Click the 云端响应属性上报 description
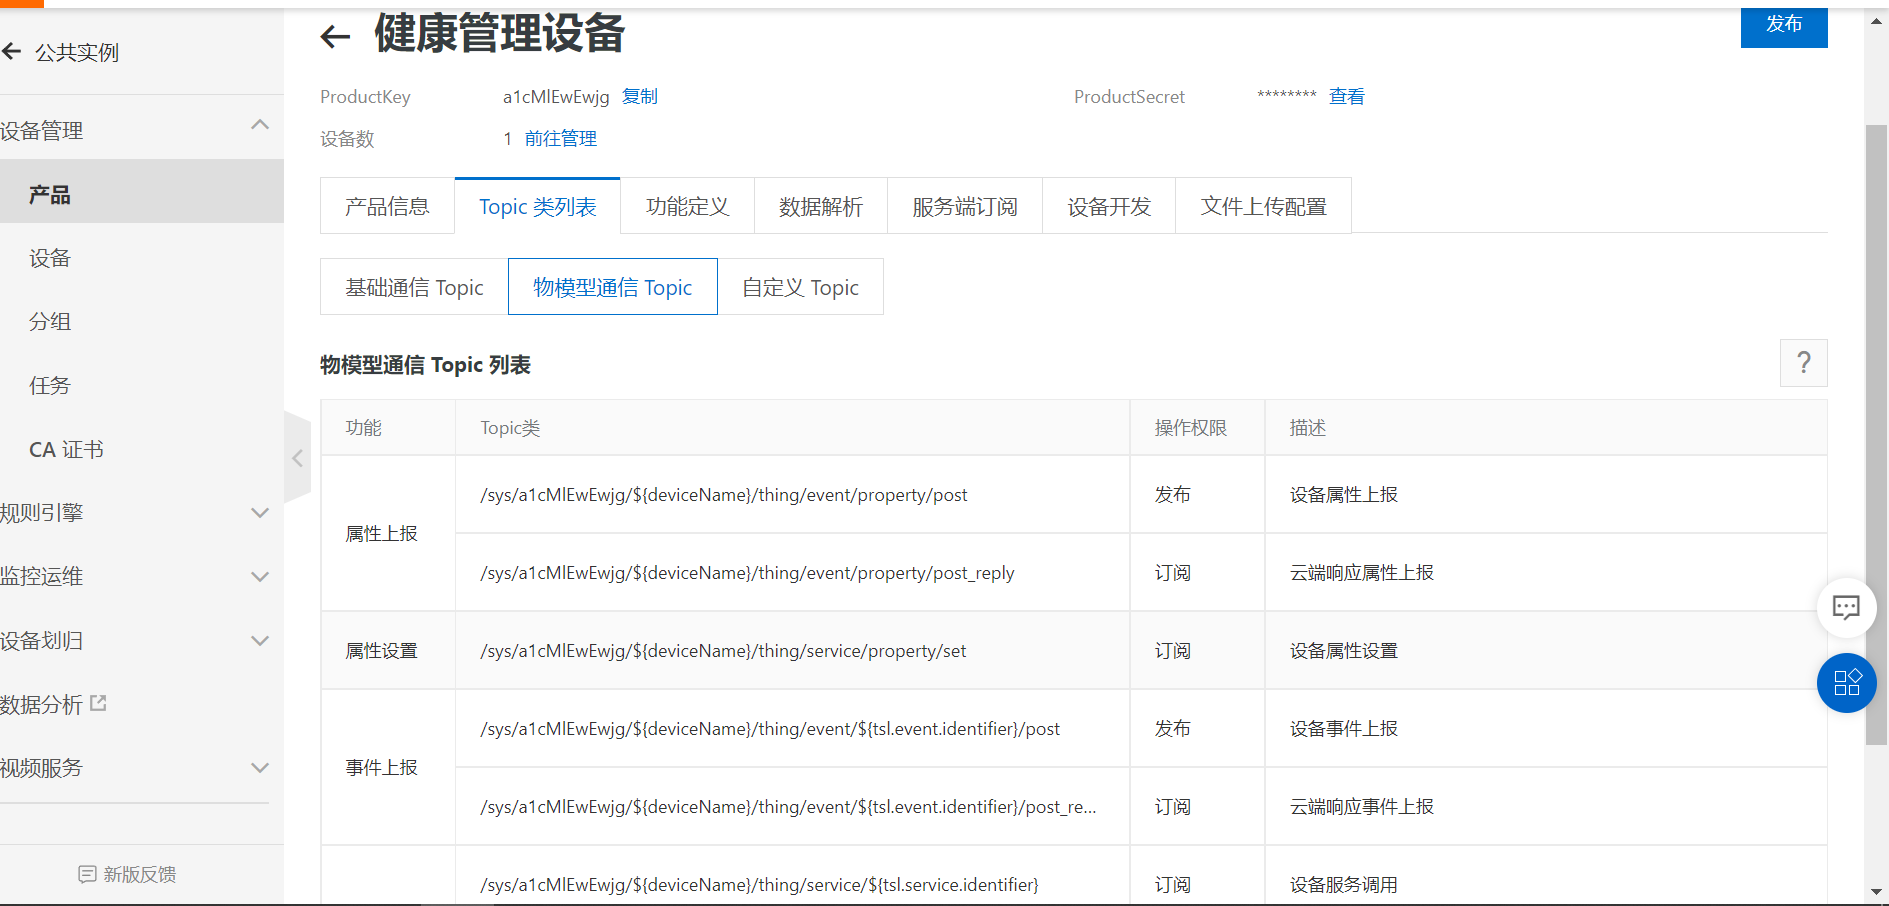Viewport: 1889px width, 906px height. pyautogui.click(x=1362, y=573)
